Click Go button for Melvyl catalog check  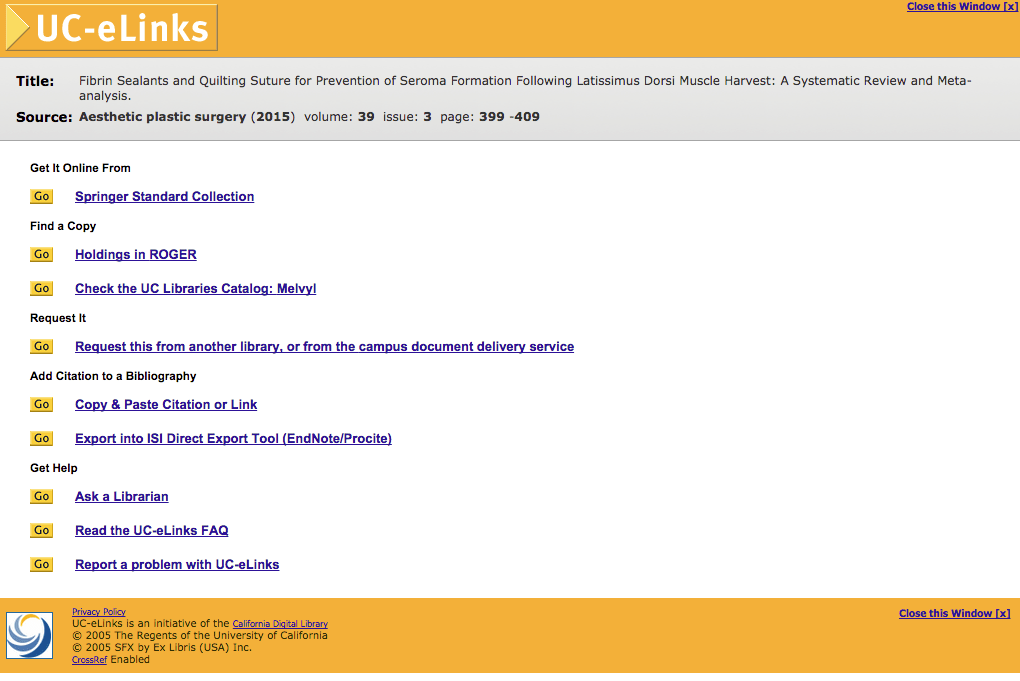(x=42, y=288)
